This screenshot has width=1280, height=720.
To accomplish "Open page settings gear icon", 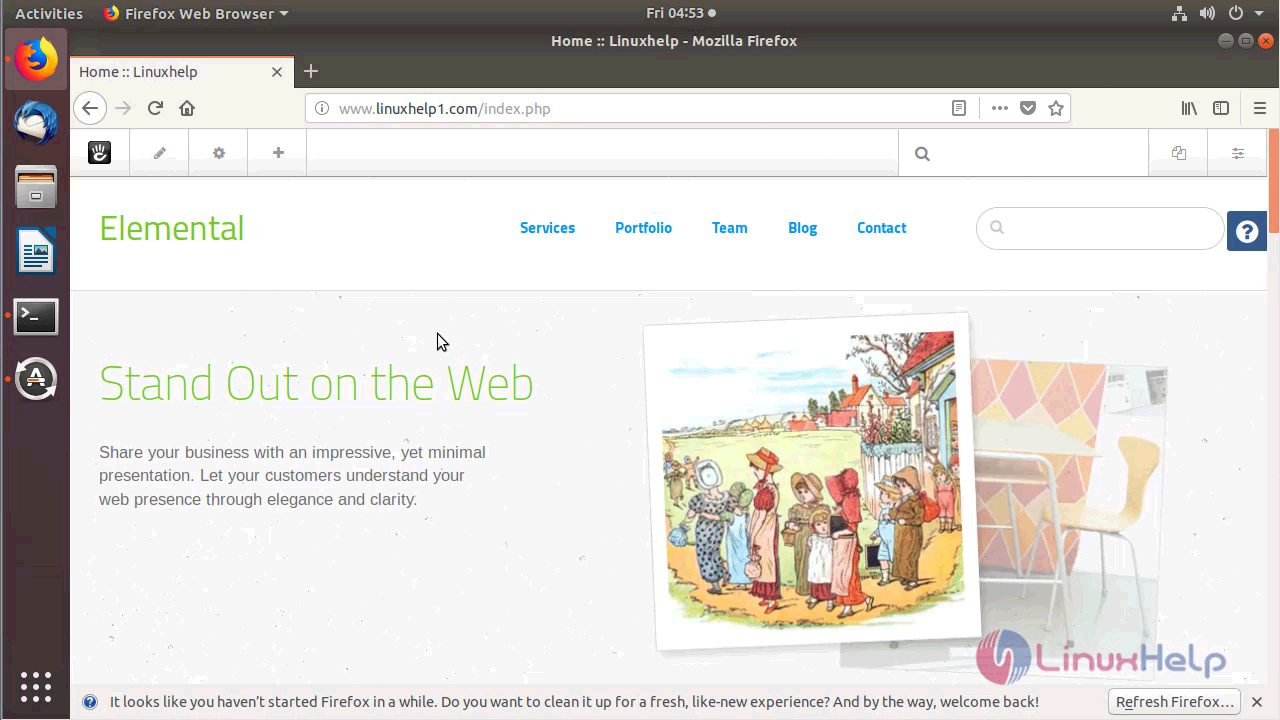I will tap(218, 153).
